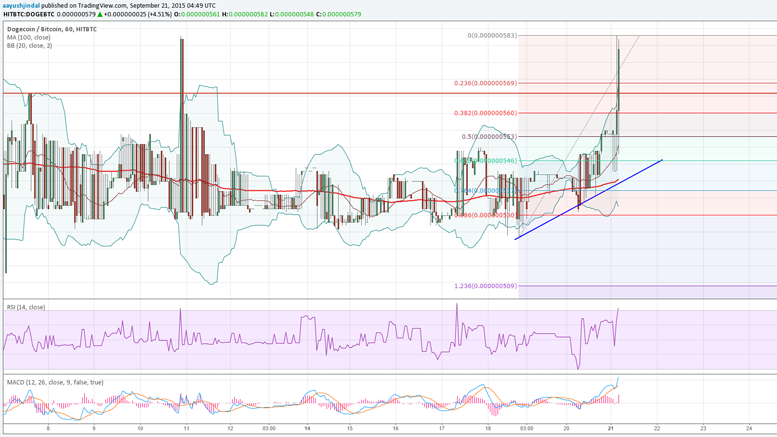Screen dimensions: 777x437
Task: Open the aayushjindal author link
Action: coord(21,5)
